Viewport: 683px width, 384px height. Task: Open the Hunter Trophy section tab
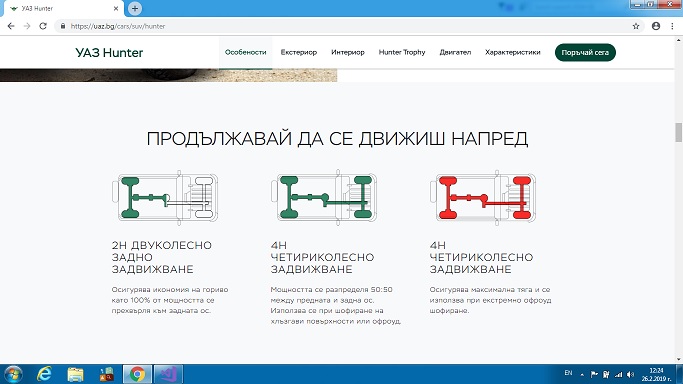point(402,52)
